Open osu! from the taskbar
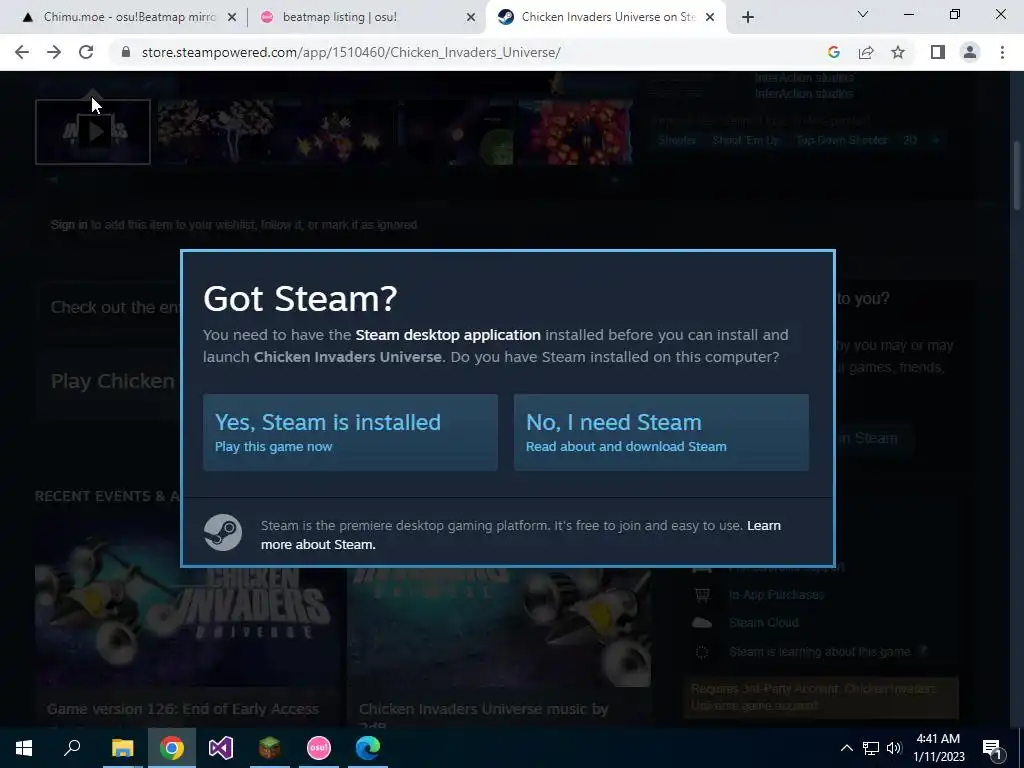Screen dimensions: 1024x768 [319, 748]
